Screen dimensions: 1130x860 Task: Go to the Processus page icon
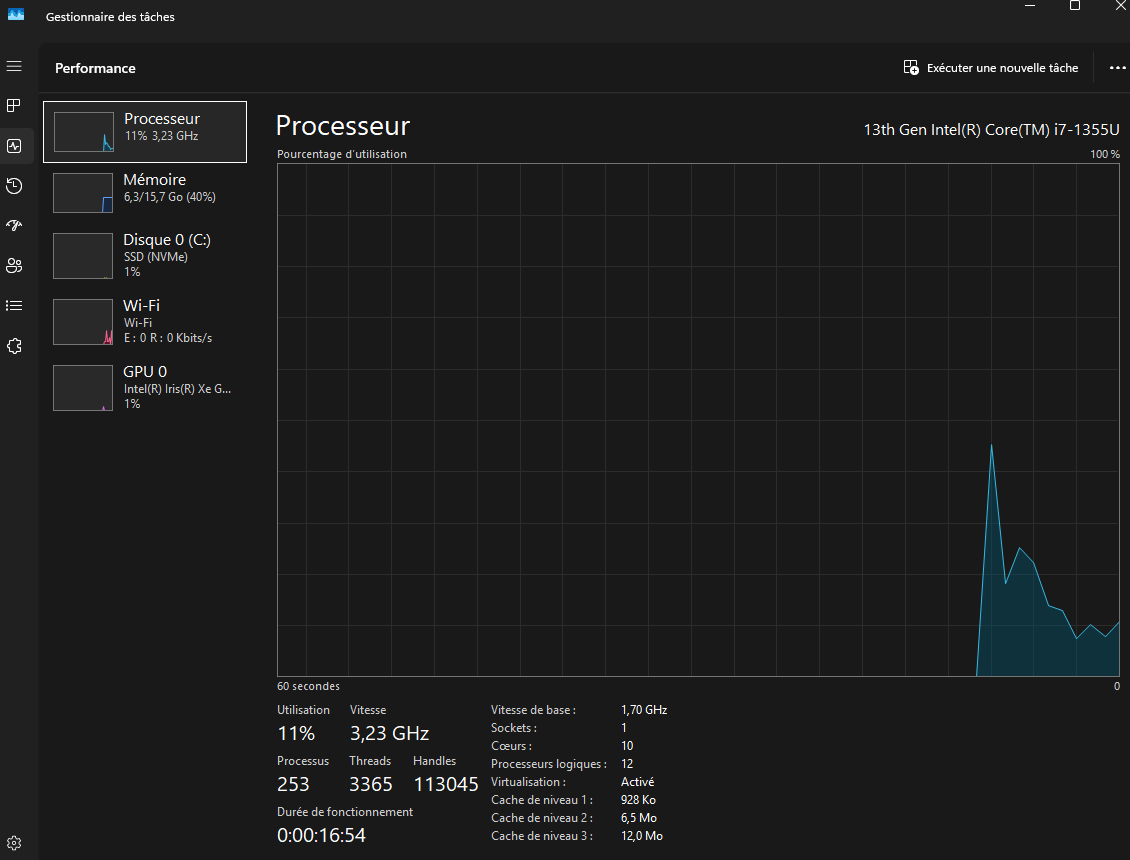click(x=14, y=105)
